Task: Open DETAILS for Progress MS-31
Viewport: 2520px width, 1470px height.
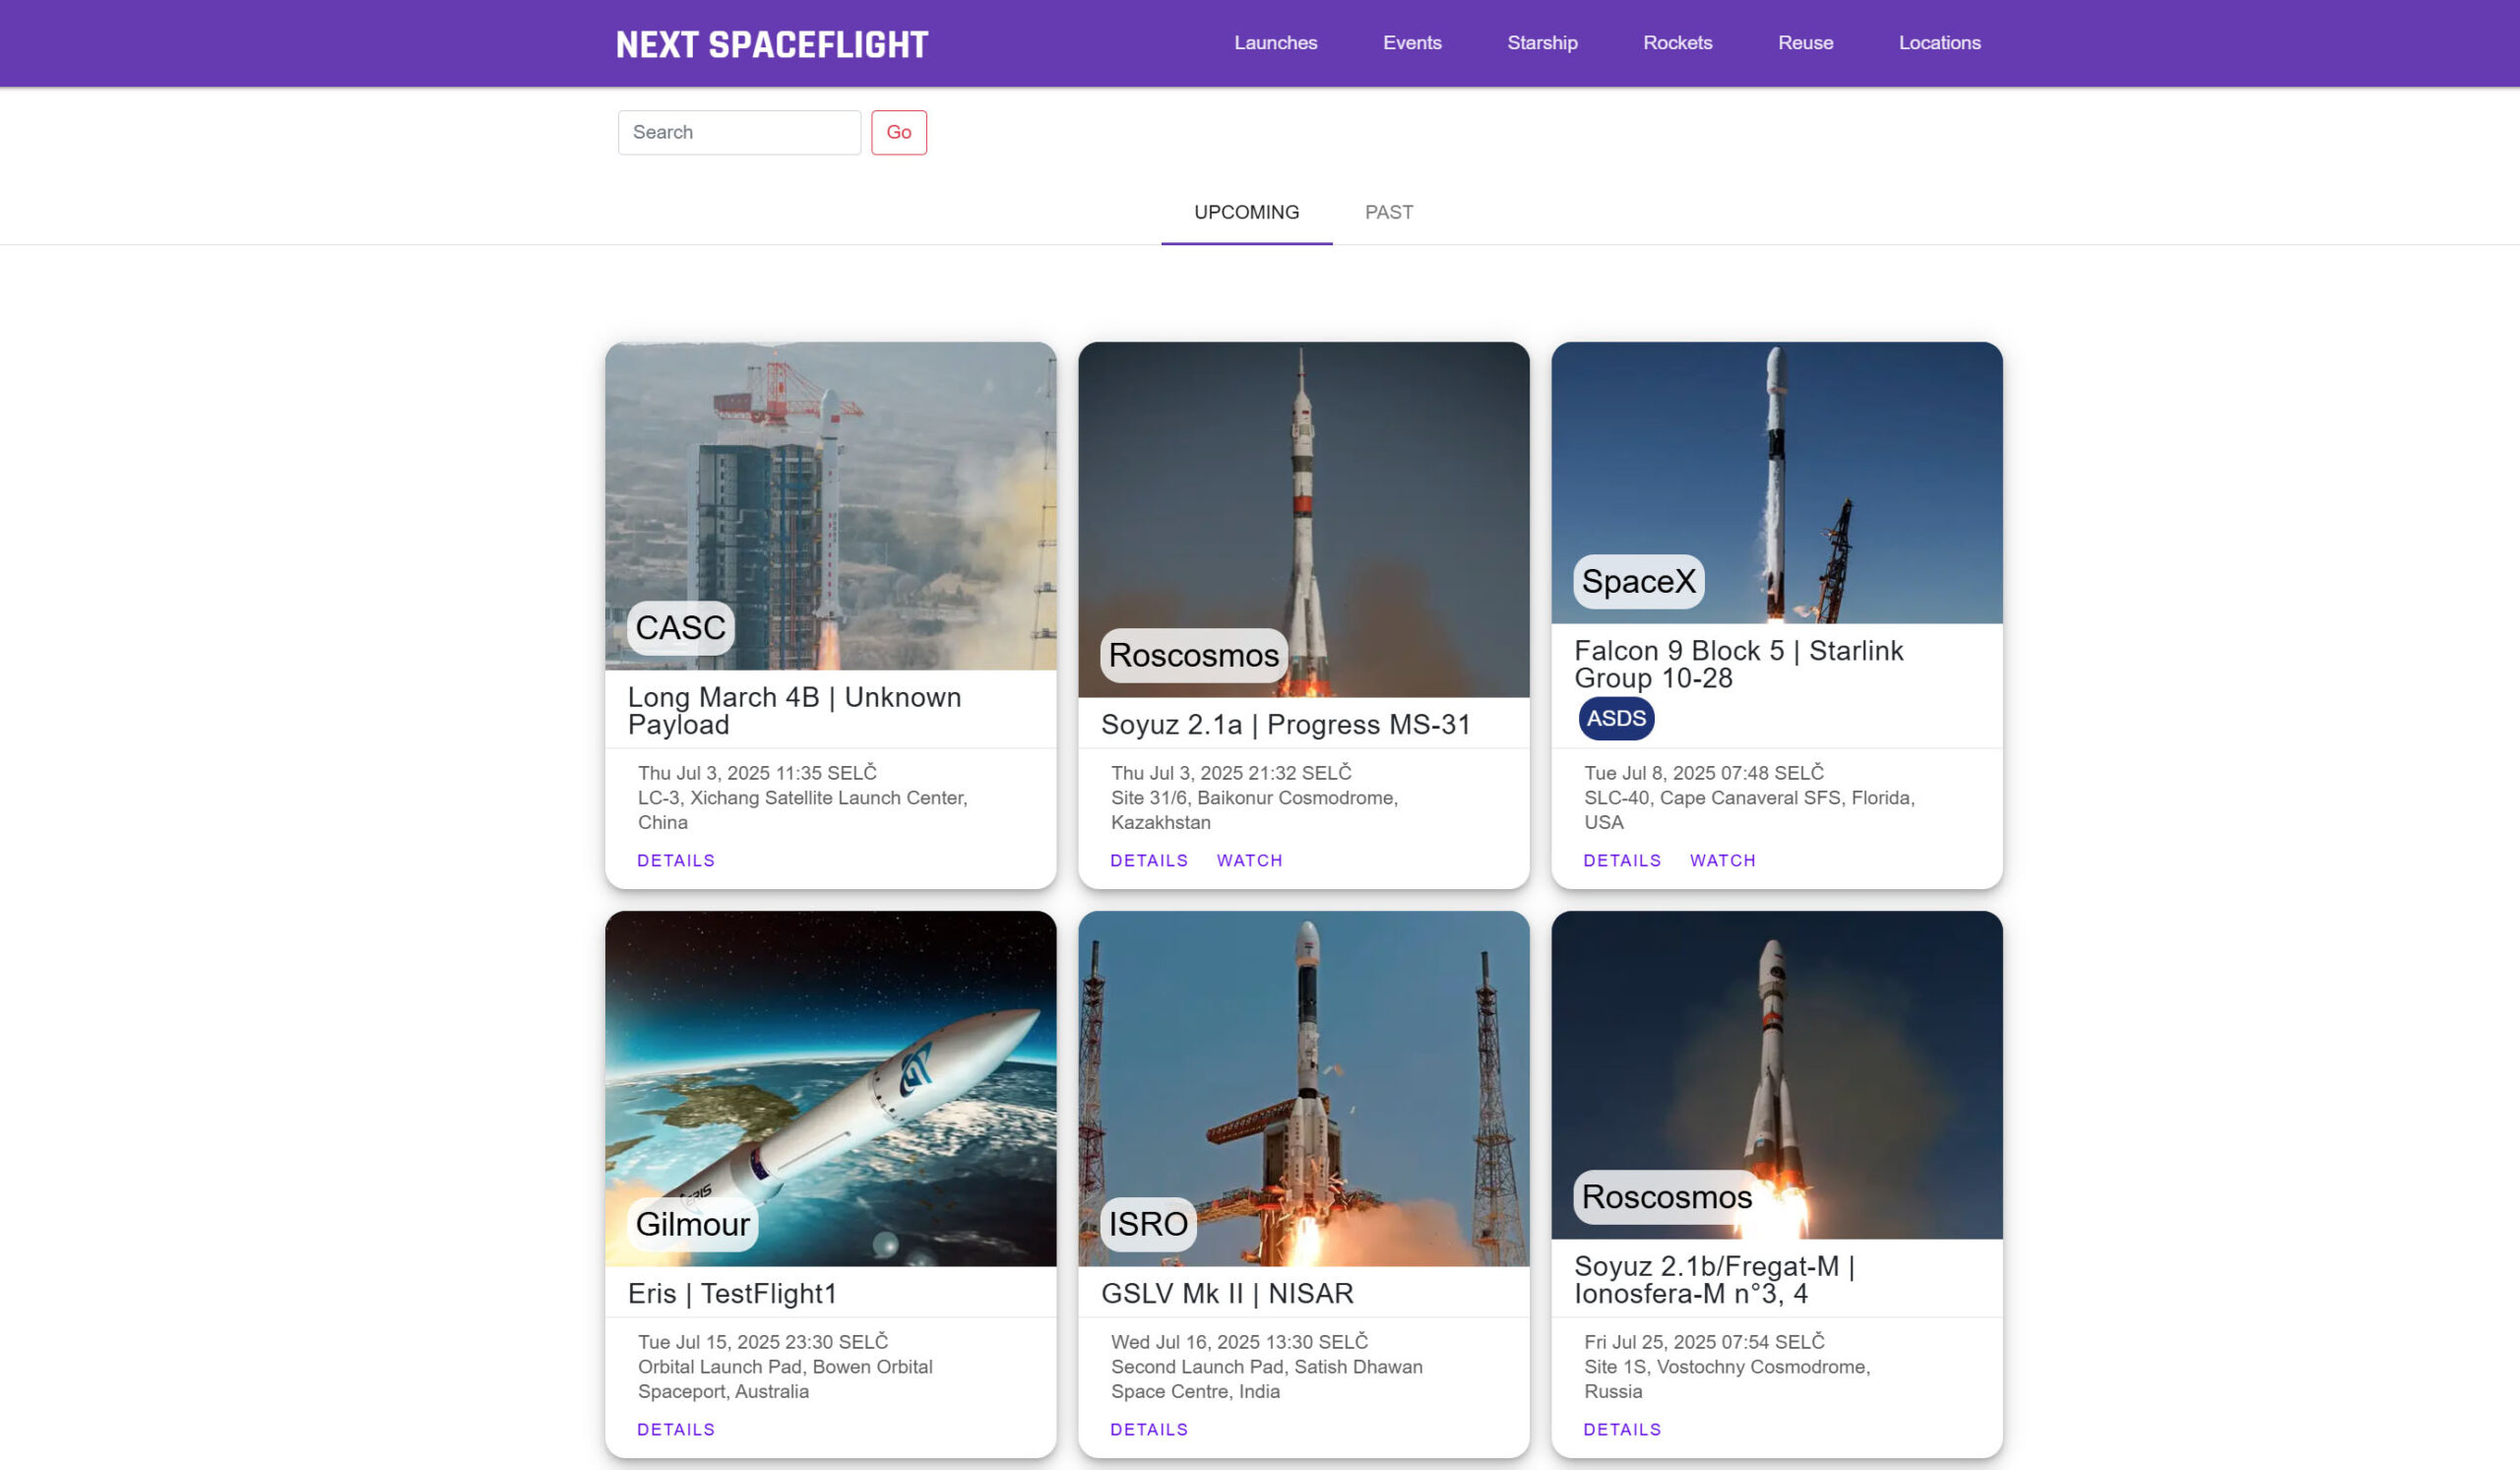Action: click(1149, 860)
